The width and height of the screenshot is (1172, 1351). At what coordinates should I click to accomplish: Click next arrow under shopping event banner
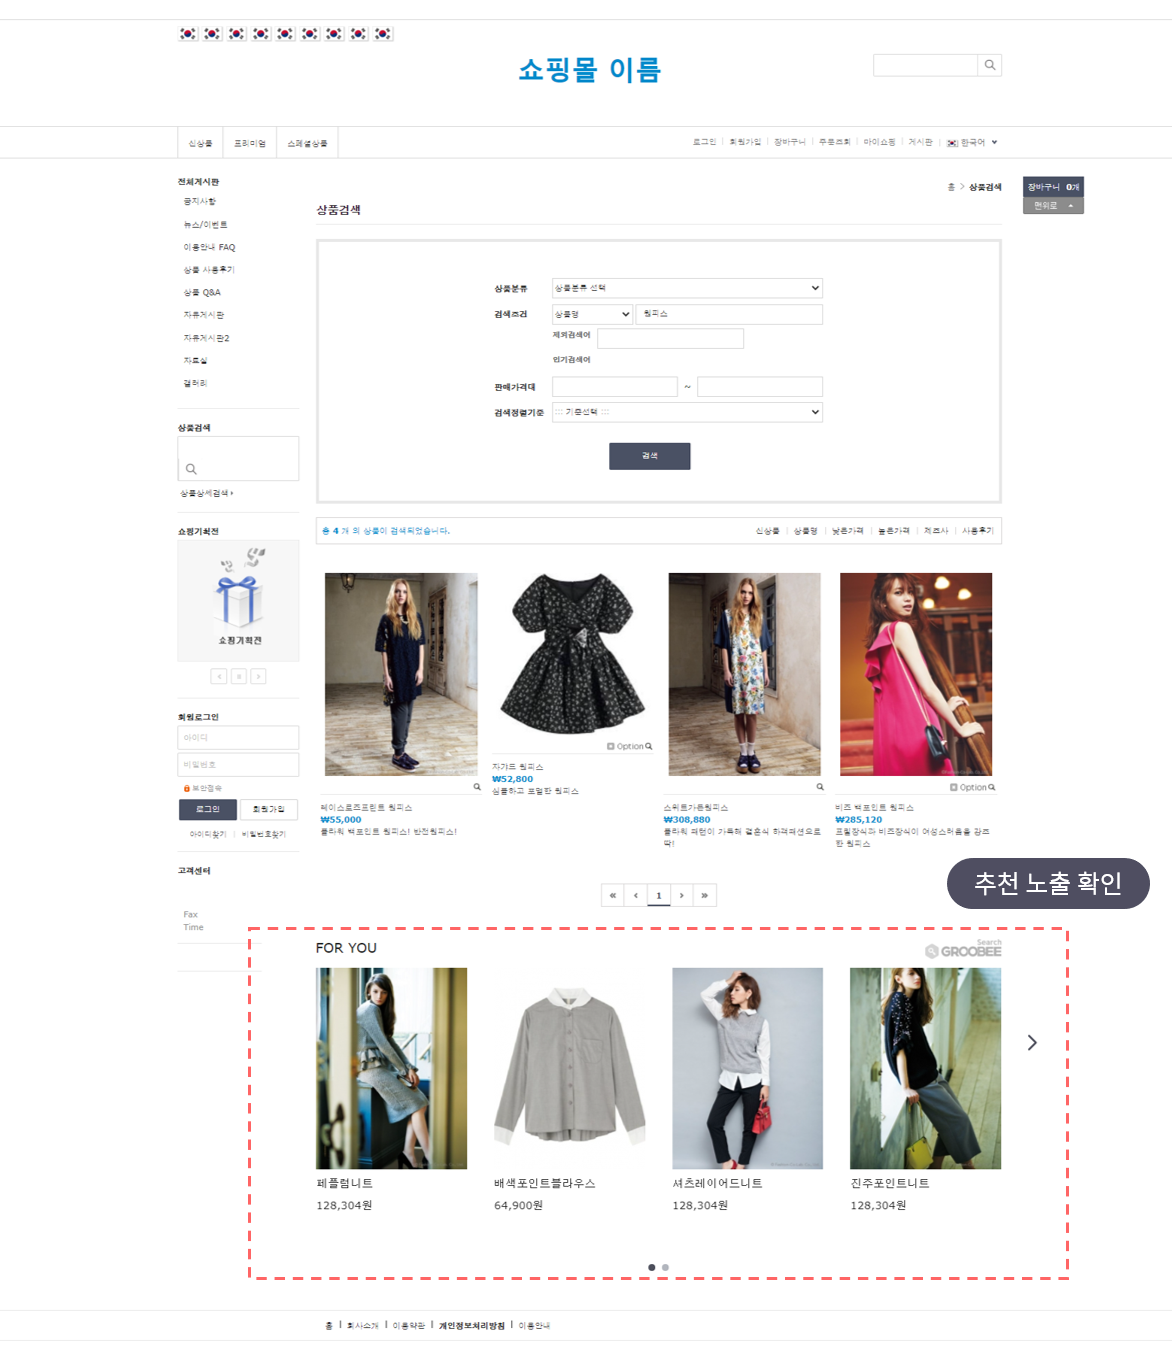click(258, 676)
